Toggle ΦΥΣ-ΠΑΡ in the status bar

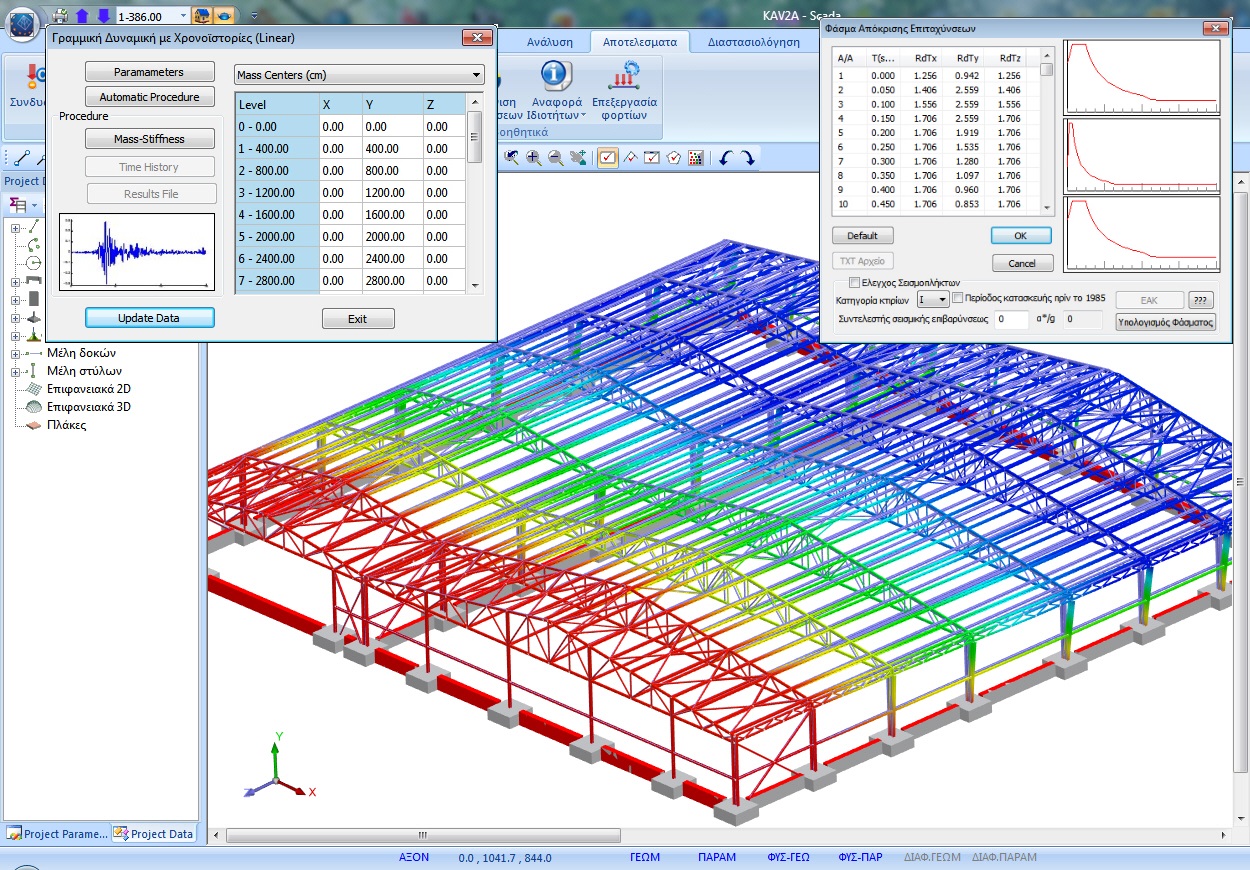click(x=860, y=857)
